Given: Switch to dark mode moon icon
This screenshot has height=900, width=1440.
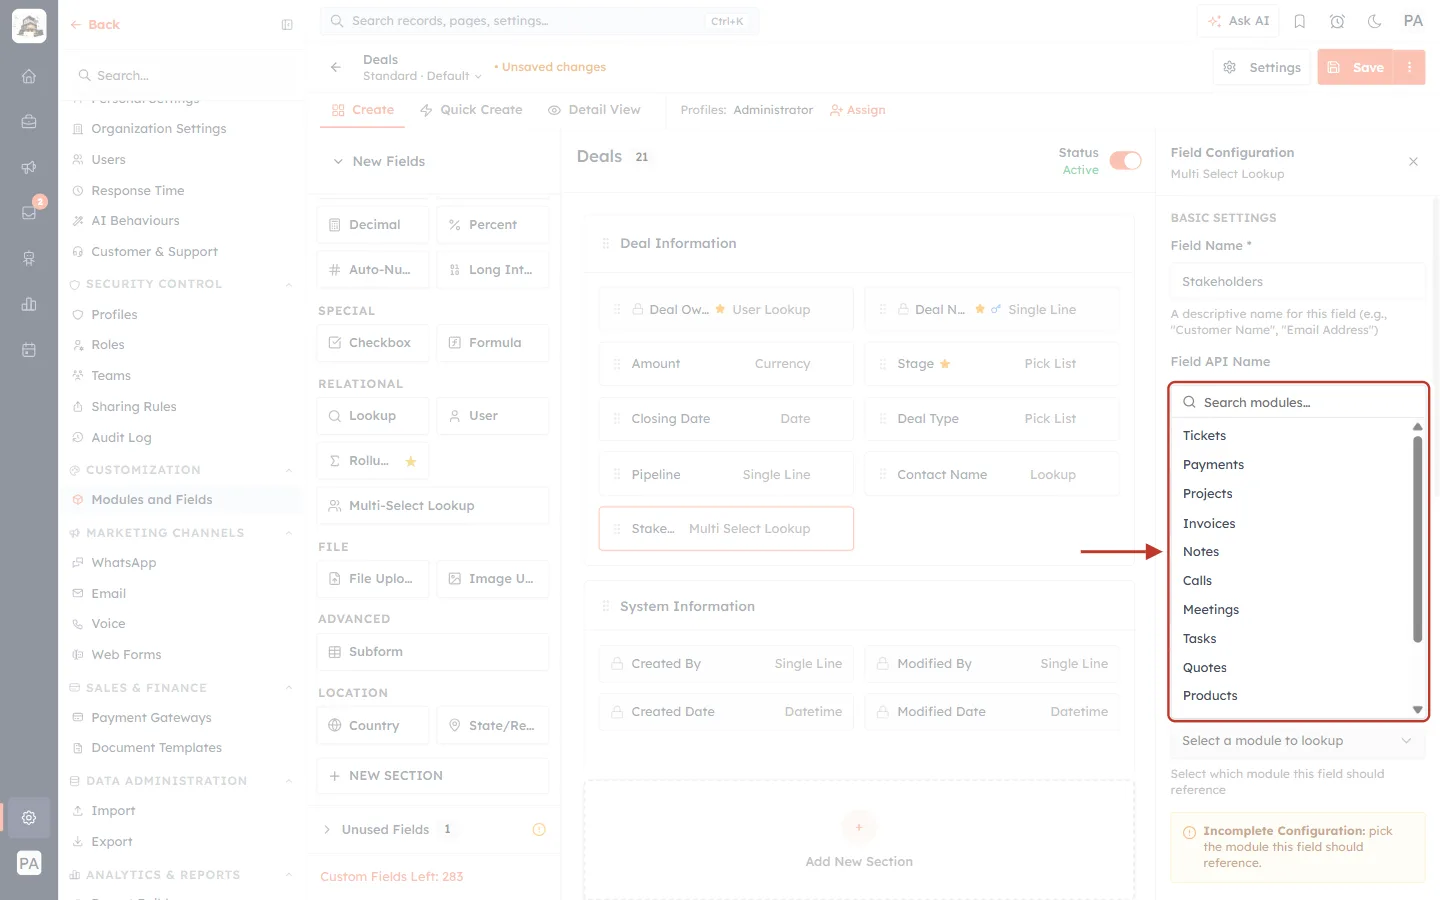Looking at the screenshot, I should 1375,21.
